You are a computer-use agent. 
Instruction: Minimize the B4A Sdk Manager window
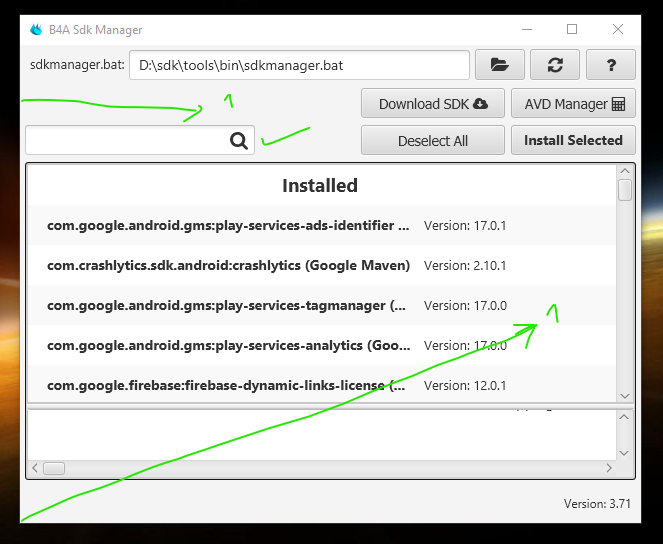click(x=527, y=29)
